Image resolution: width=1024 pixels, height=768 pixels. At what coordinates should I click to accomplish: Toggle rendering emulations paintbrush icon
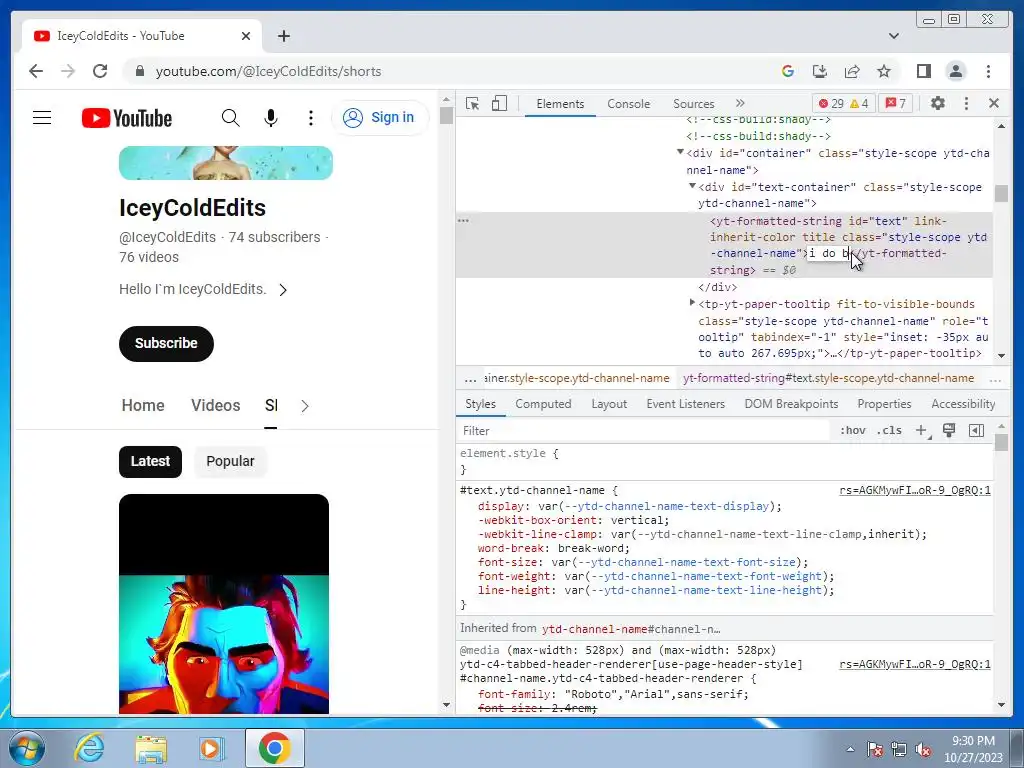tap(949, 430)
